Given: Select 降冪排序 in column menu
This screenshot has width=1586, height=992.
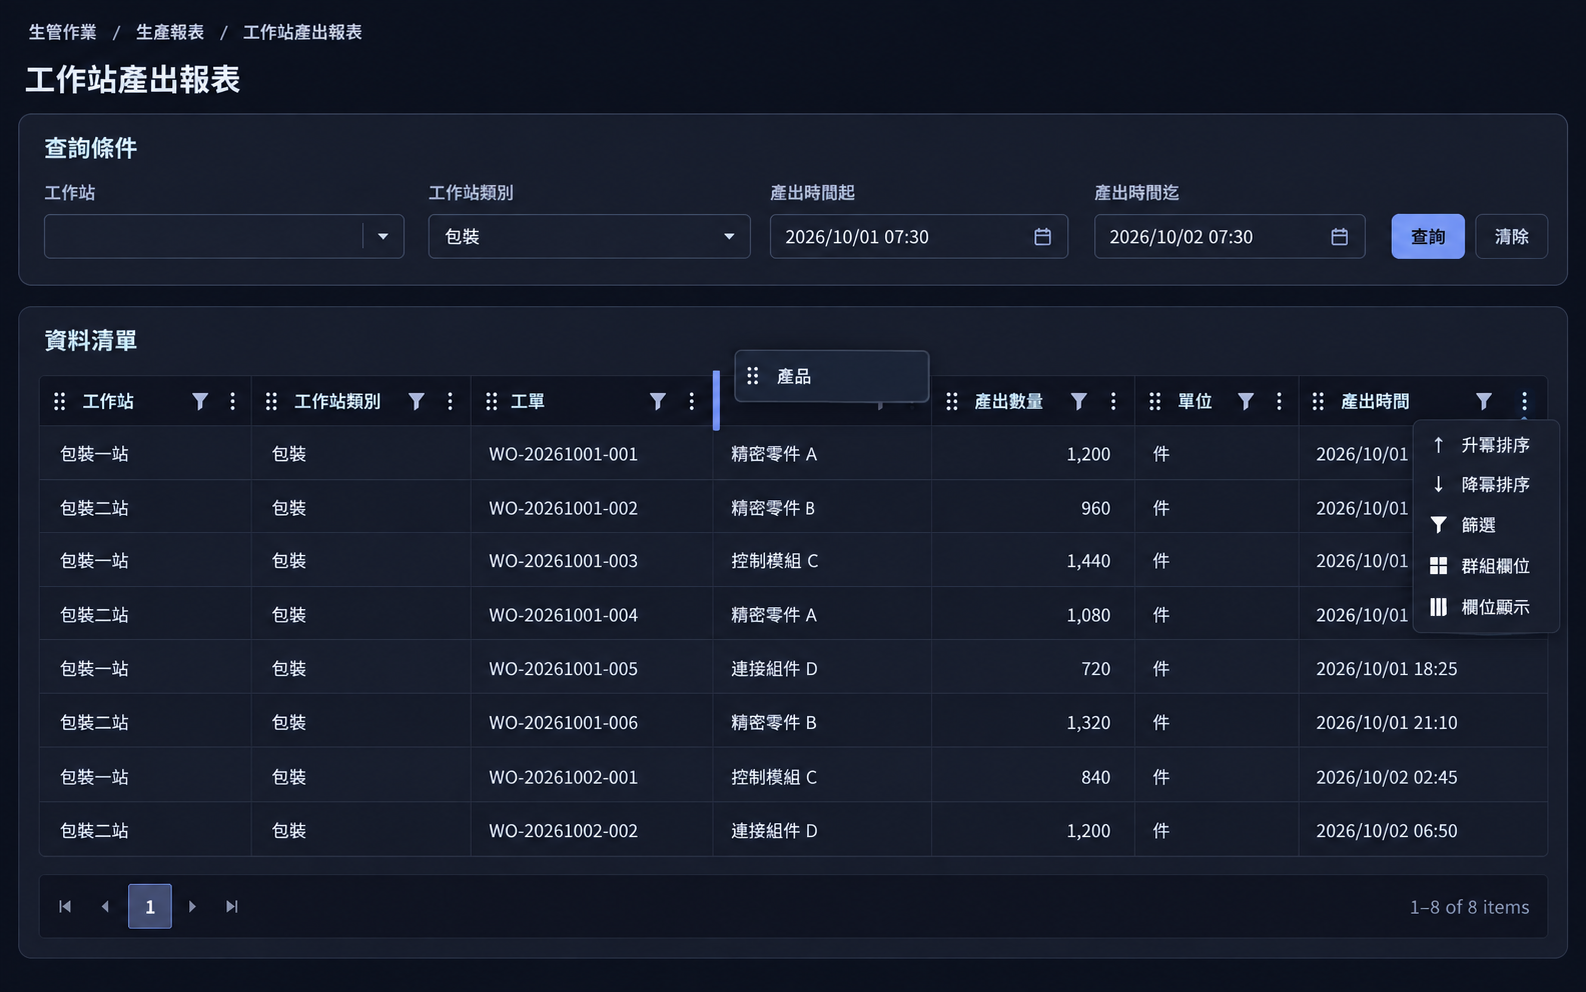Looking at the screenshot, I should tap(1485, 485).
